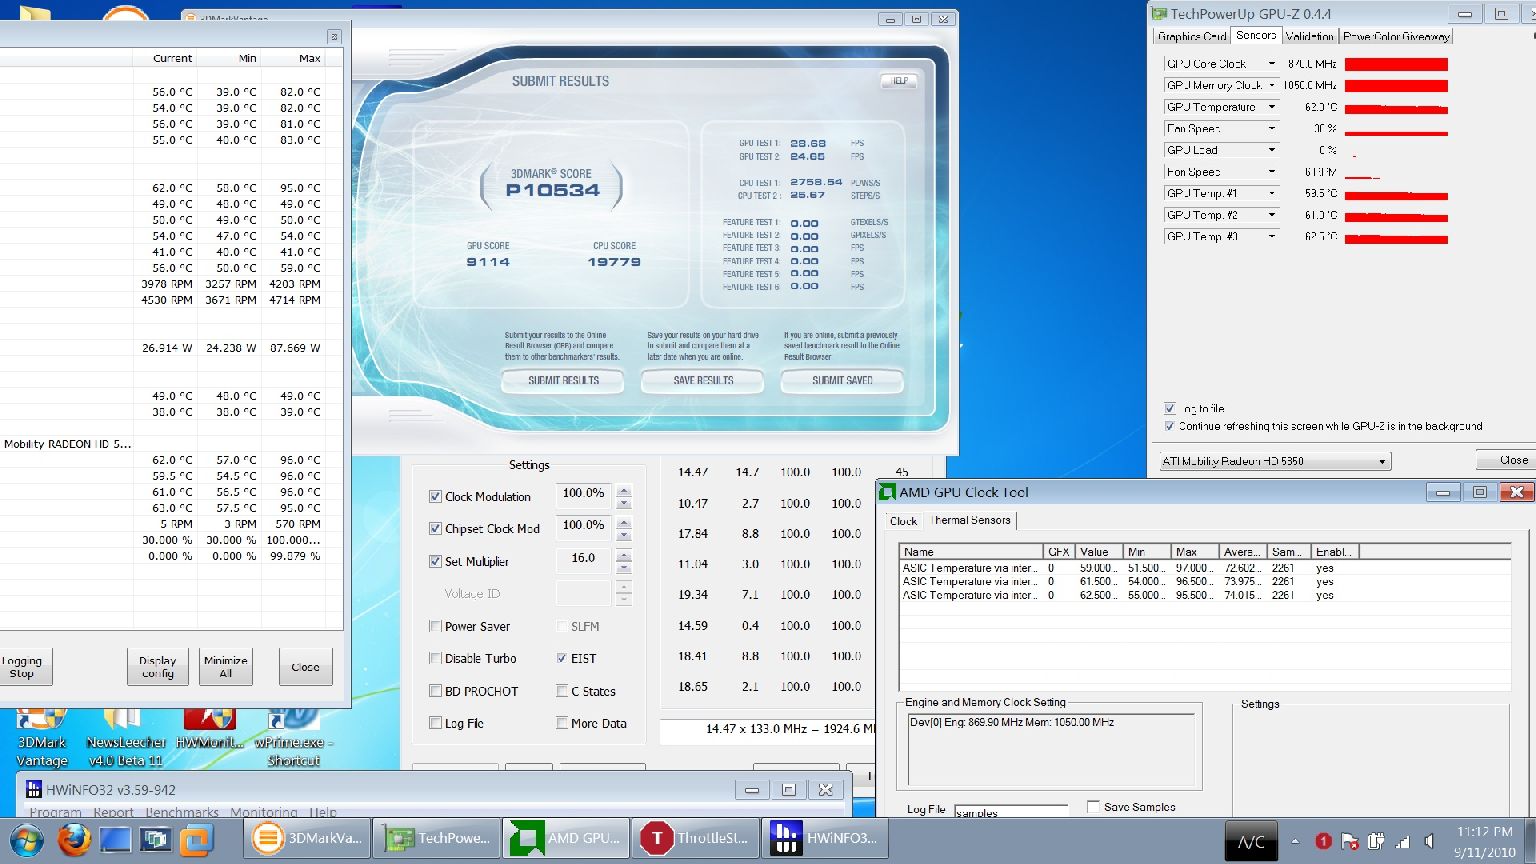This screenshot has width=1536, height=864.
Task: Open GPU Memory Clock sensor dropdown
Action: [x=1272, y=85]
